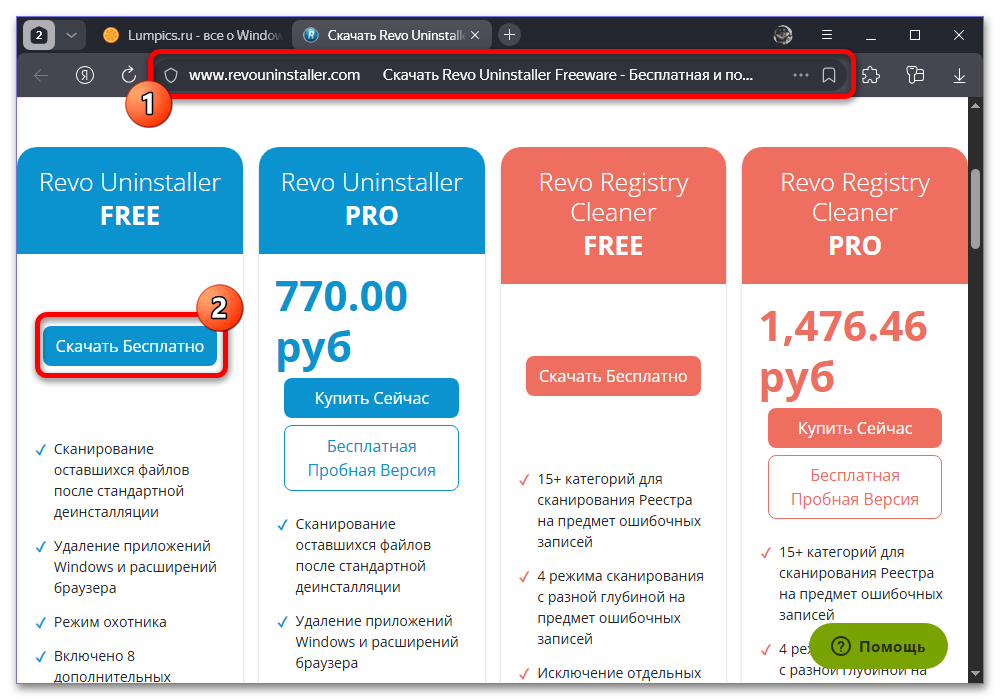Reload the current page
This screenshot has height=700, width=1000.
pyautogui.click(x=129, y=75)
